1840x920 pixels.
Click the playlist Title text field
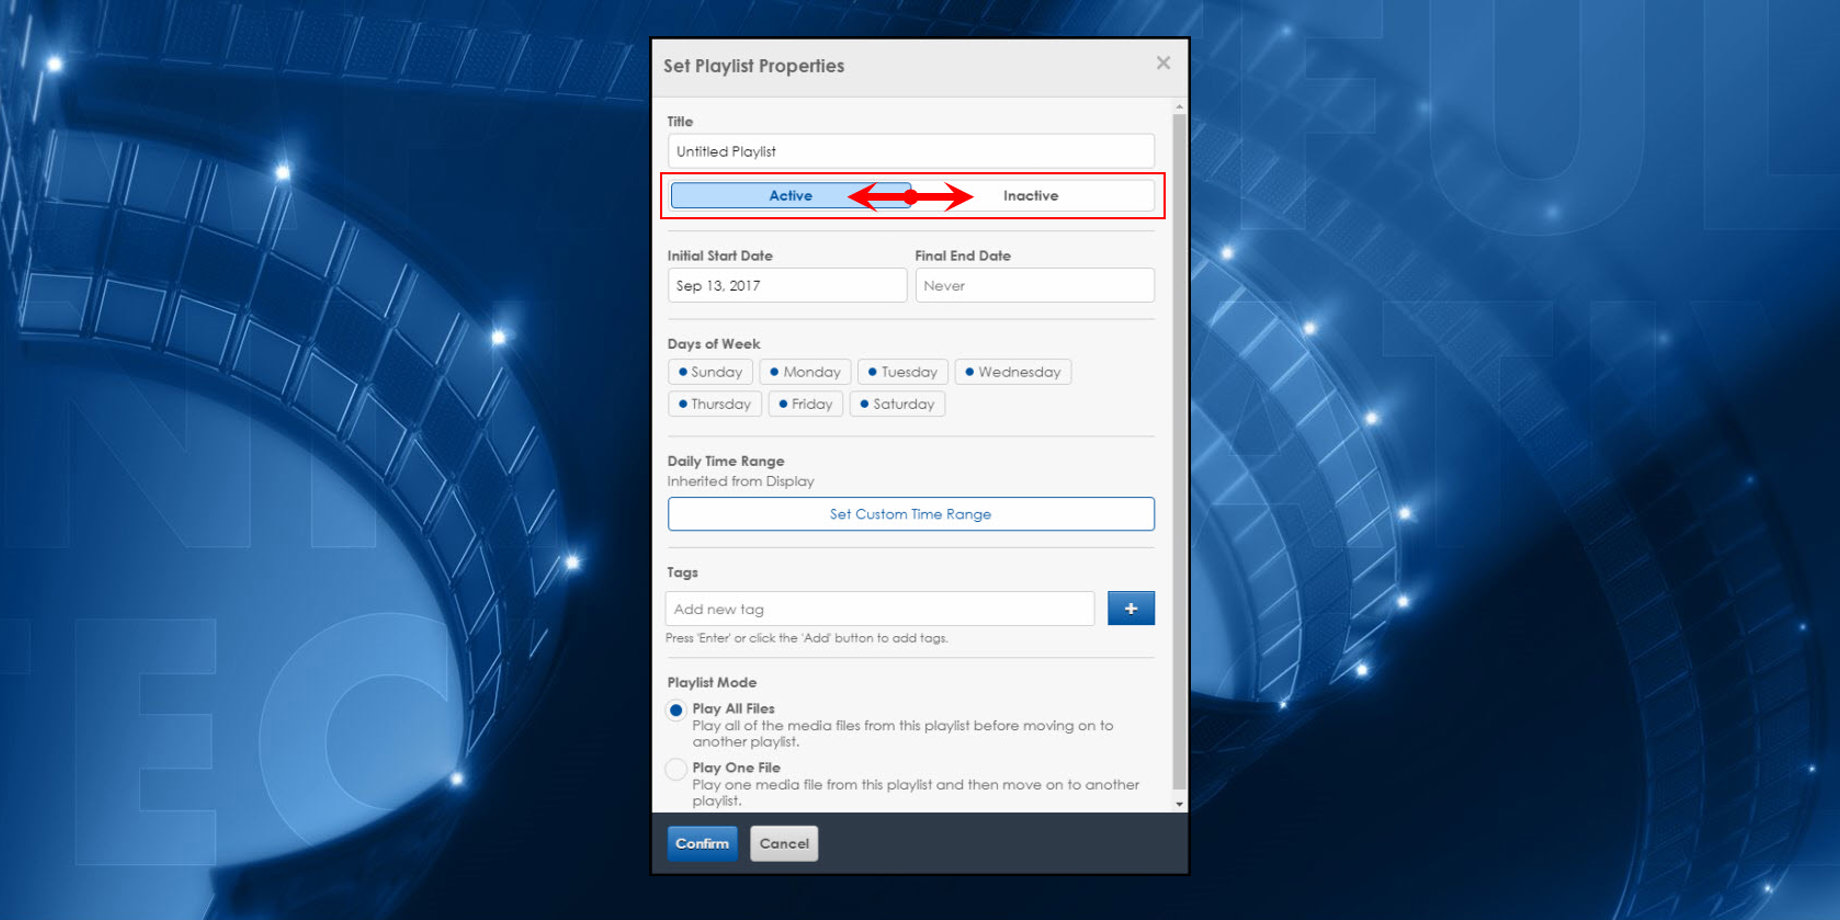coord(910,152)
